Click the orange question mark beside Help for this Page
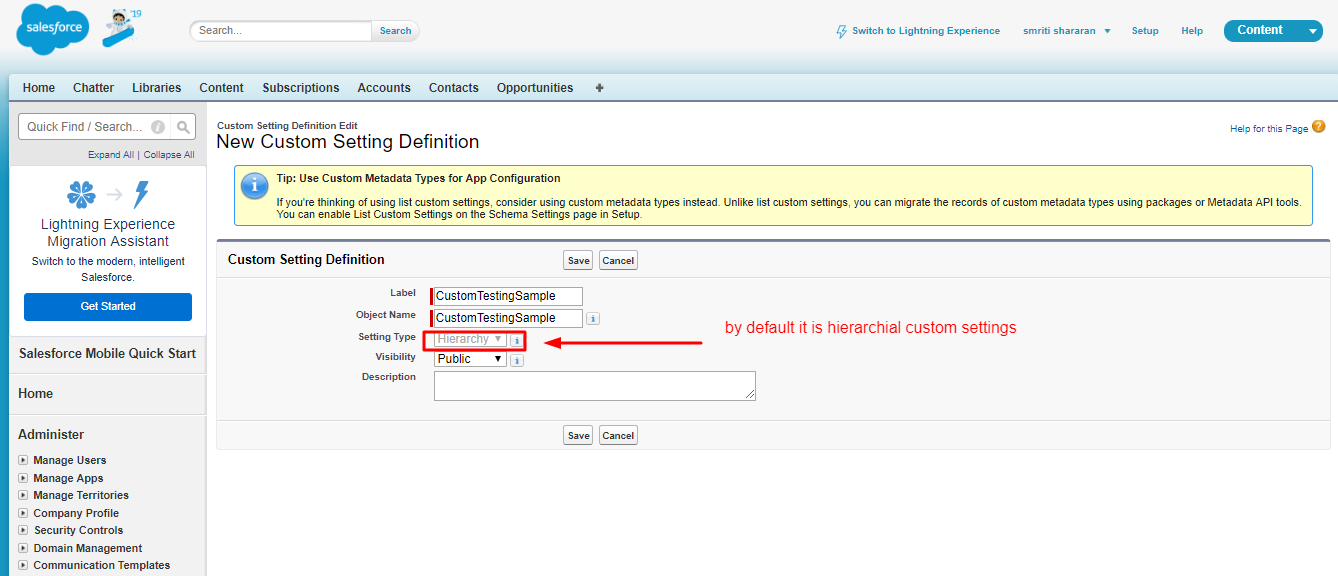The height and width of the screenshot is (576, 1338). (1318, 127)
